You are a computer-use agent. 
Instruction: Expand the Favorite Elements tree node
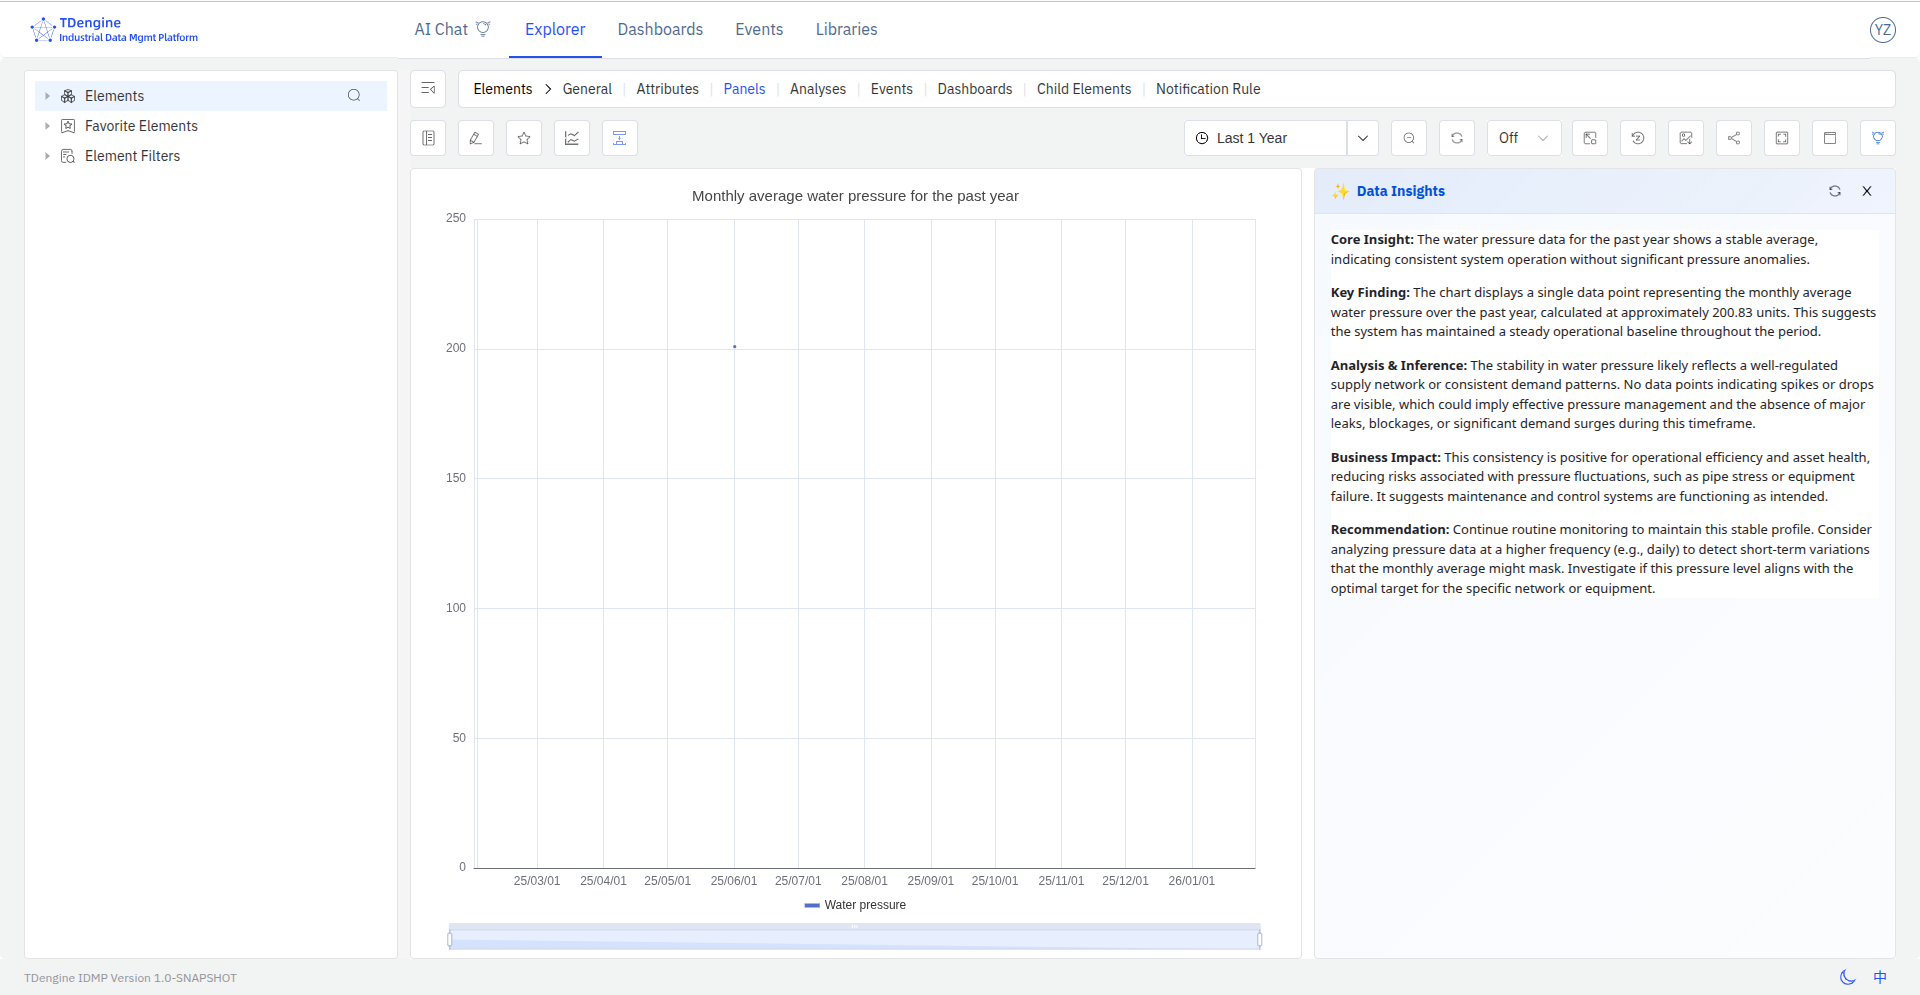coord(47,126)
